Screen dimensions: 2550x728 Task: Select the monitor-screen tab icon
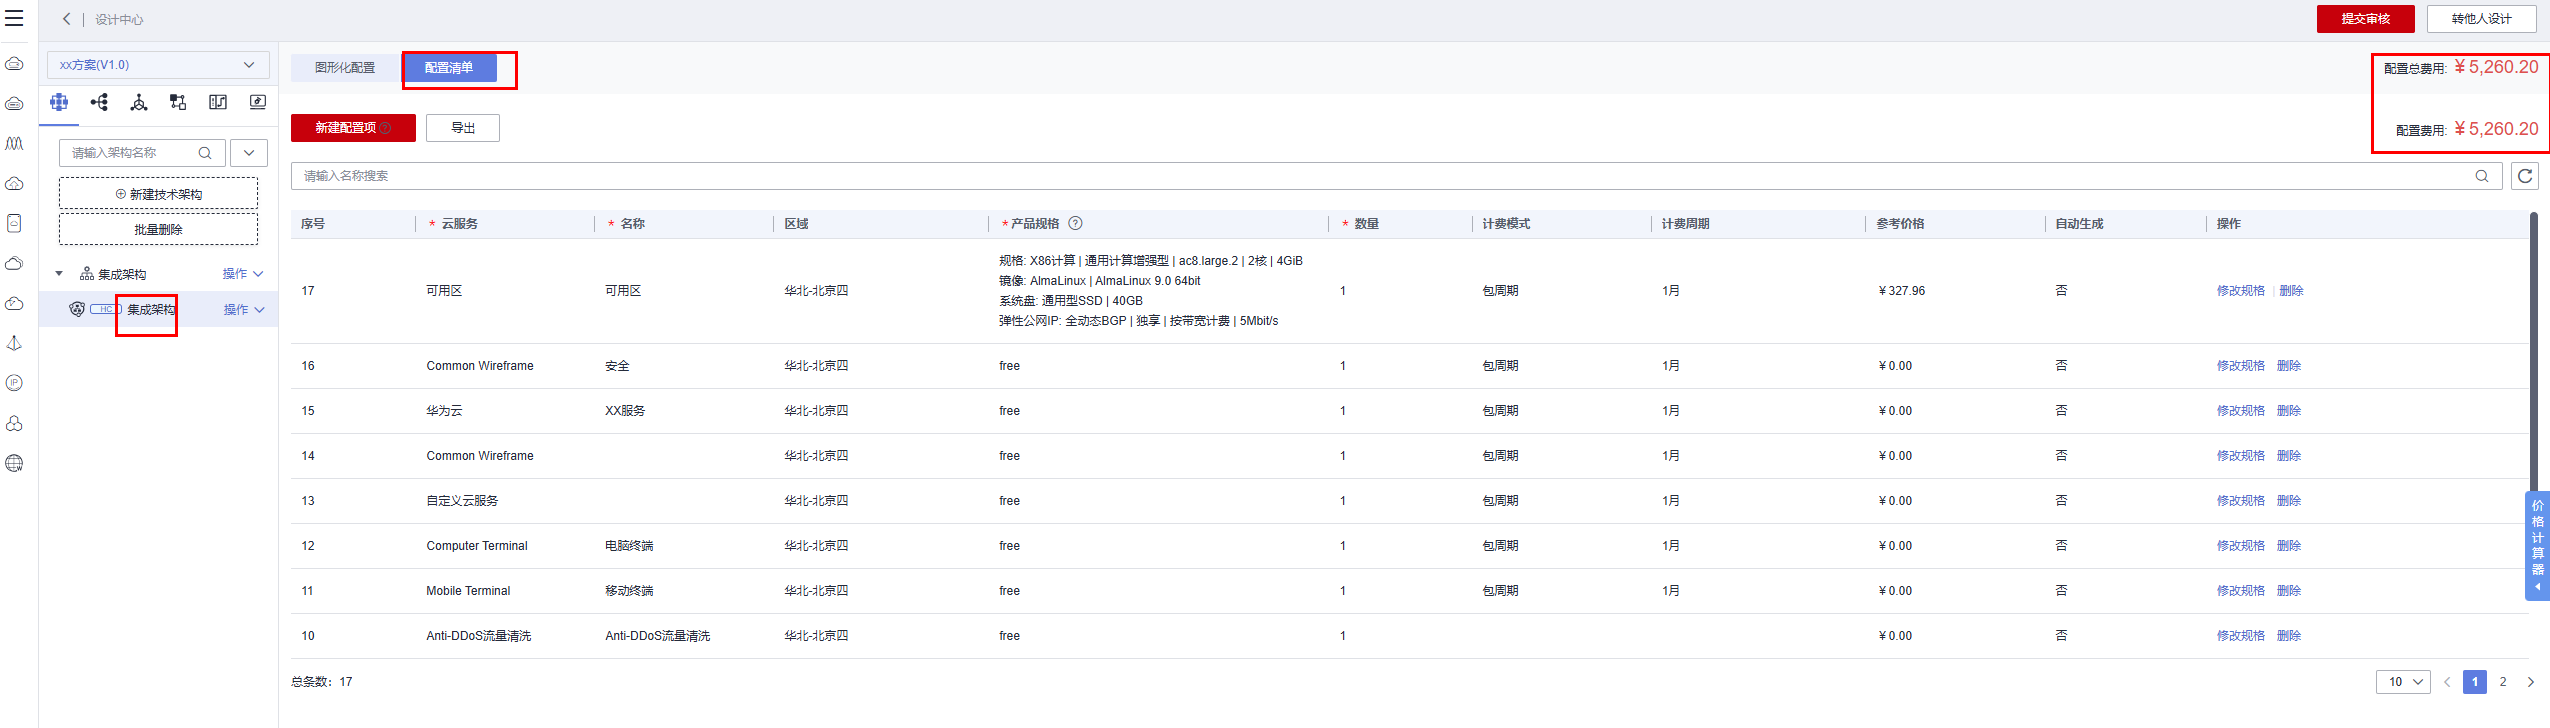coord(258,102)
